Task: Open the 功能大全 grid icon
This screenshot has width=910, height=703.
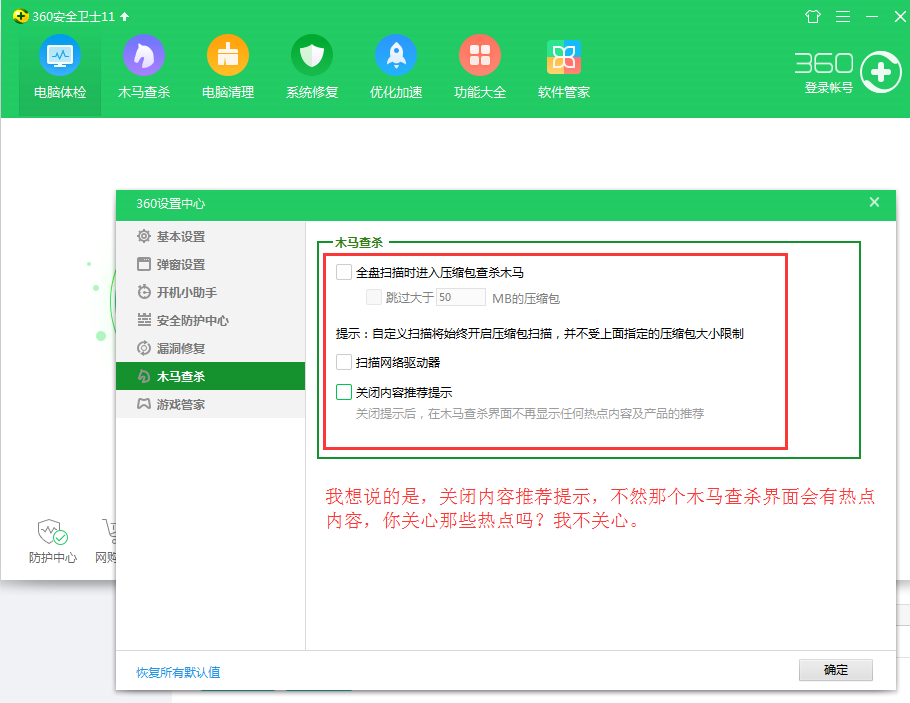Action: tap(479, 56)
